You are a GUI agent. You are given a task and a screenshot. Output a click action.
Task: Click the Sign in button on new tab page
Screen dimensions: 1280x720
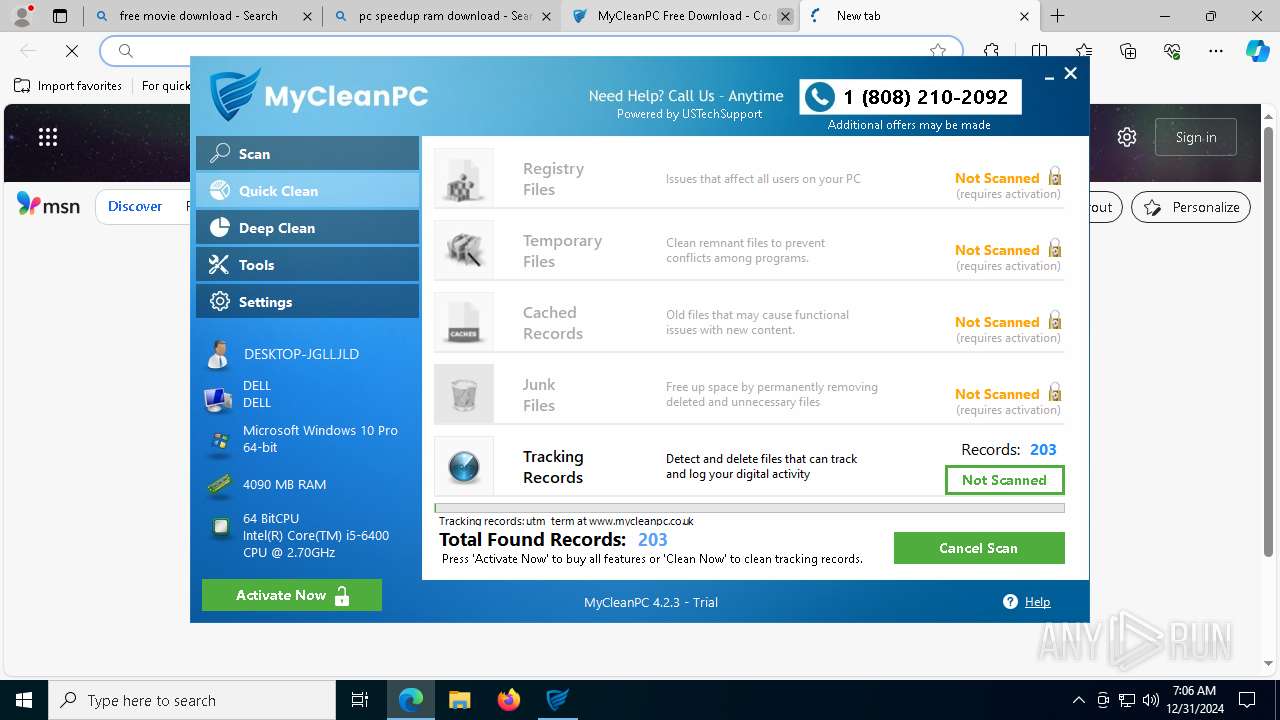pyautogui.click(x=1196, y=137)
